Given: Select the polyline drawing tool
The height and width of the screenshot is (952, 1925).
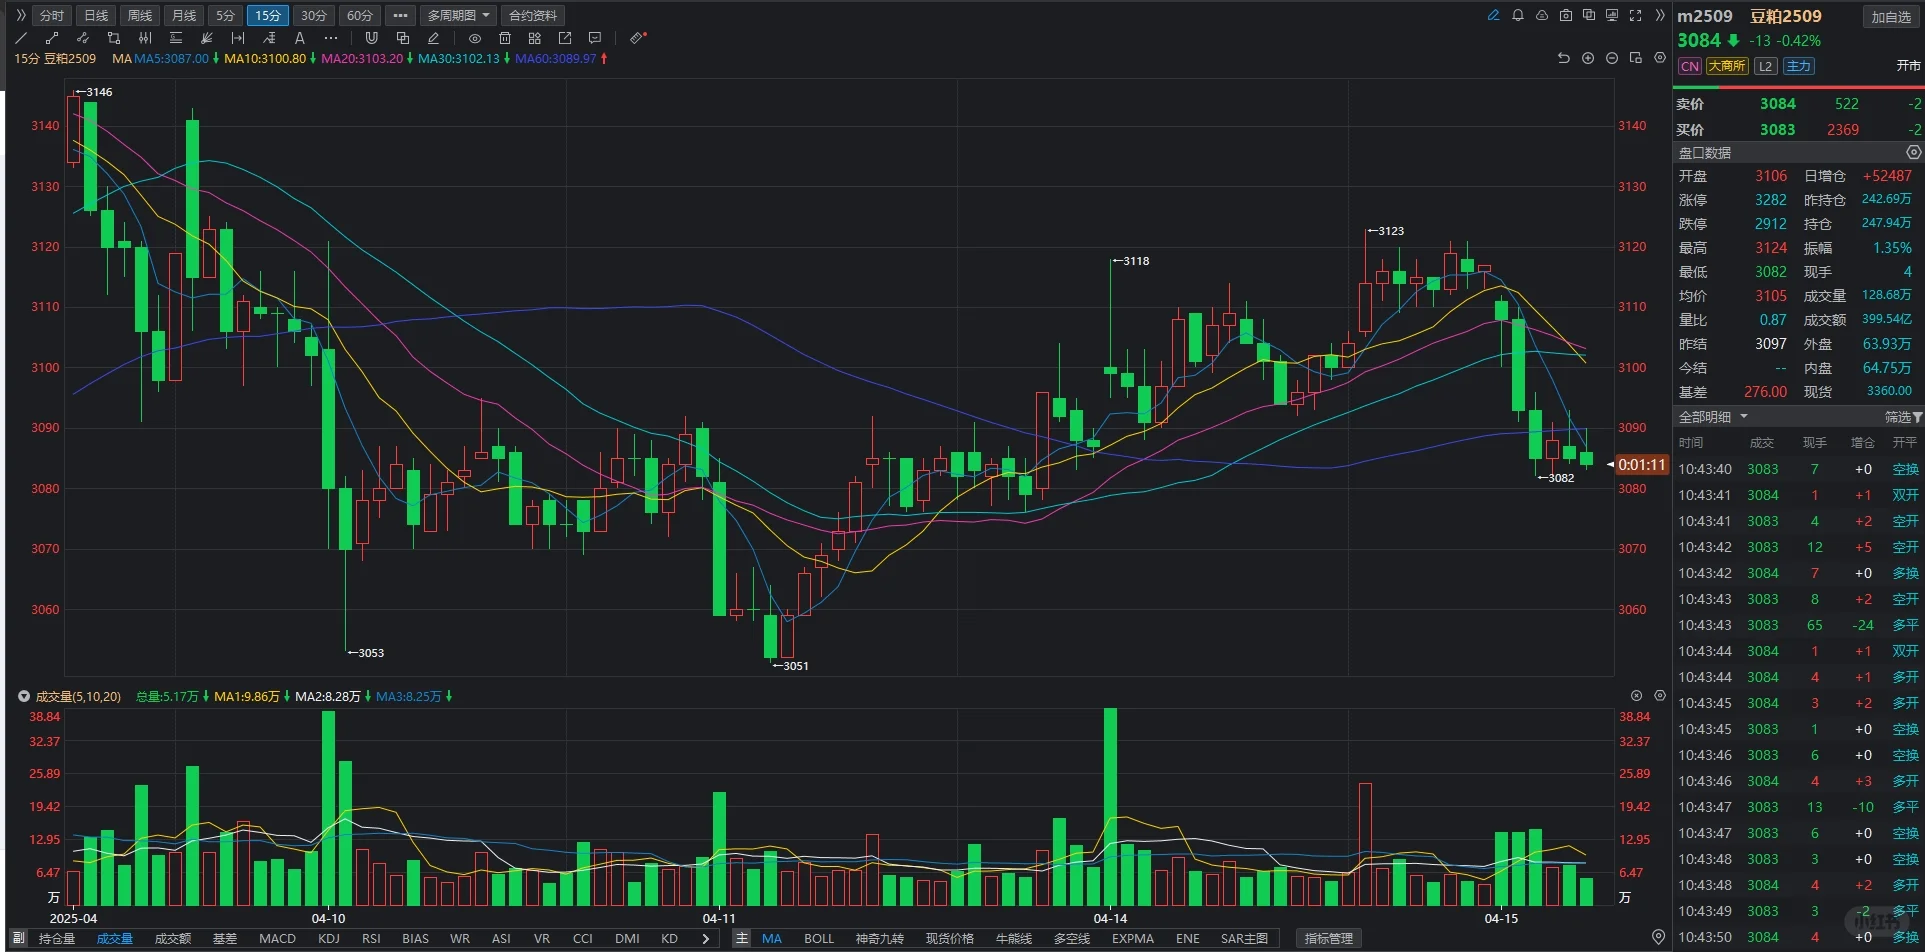Looking at the screenshot, I should (x=83, y=38).
